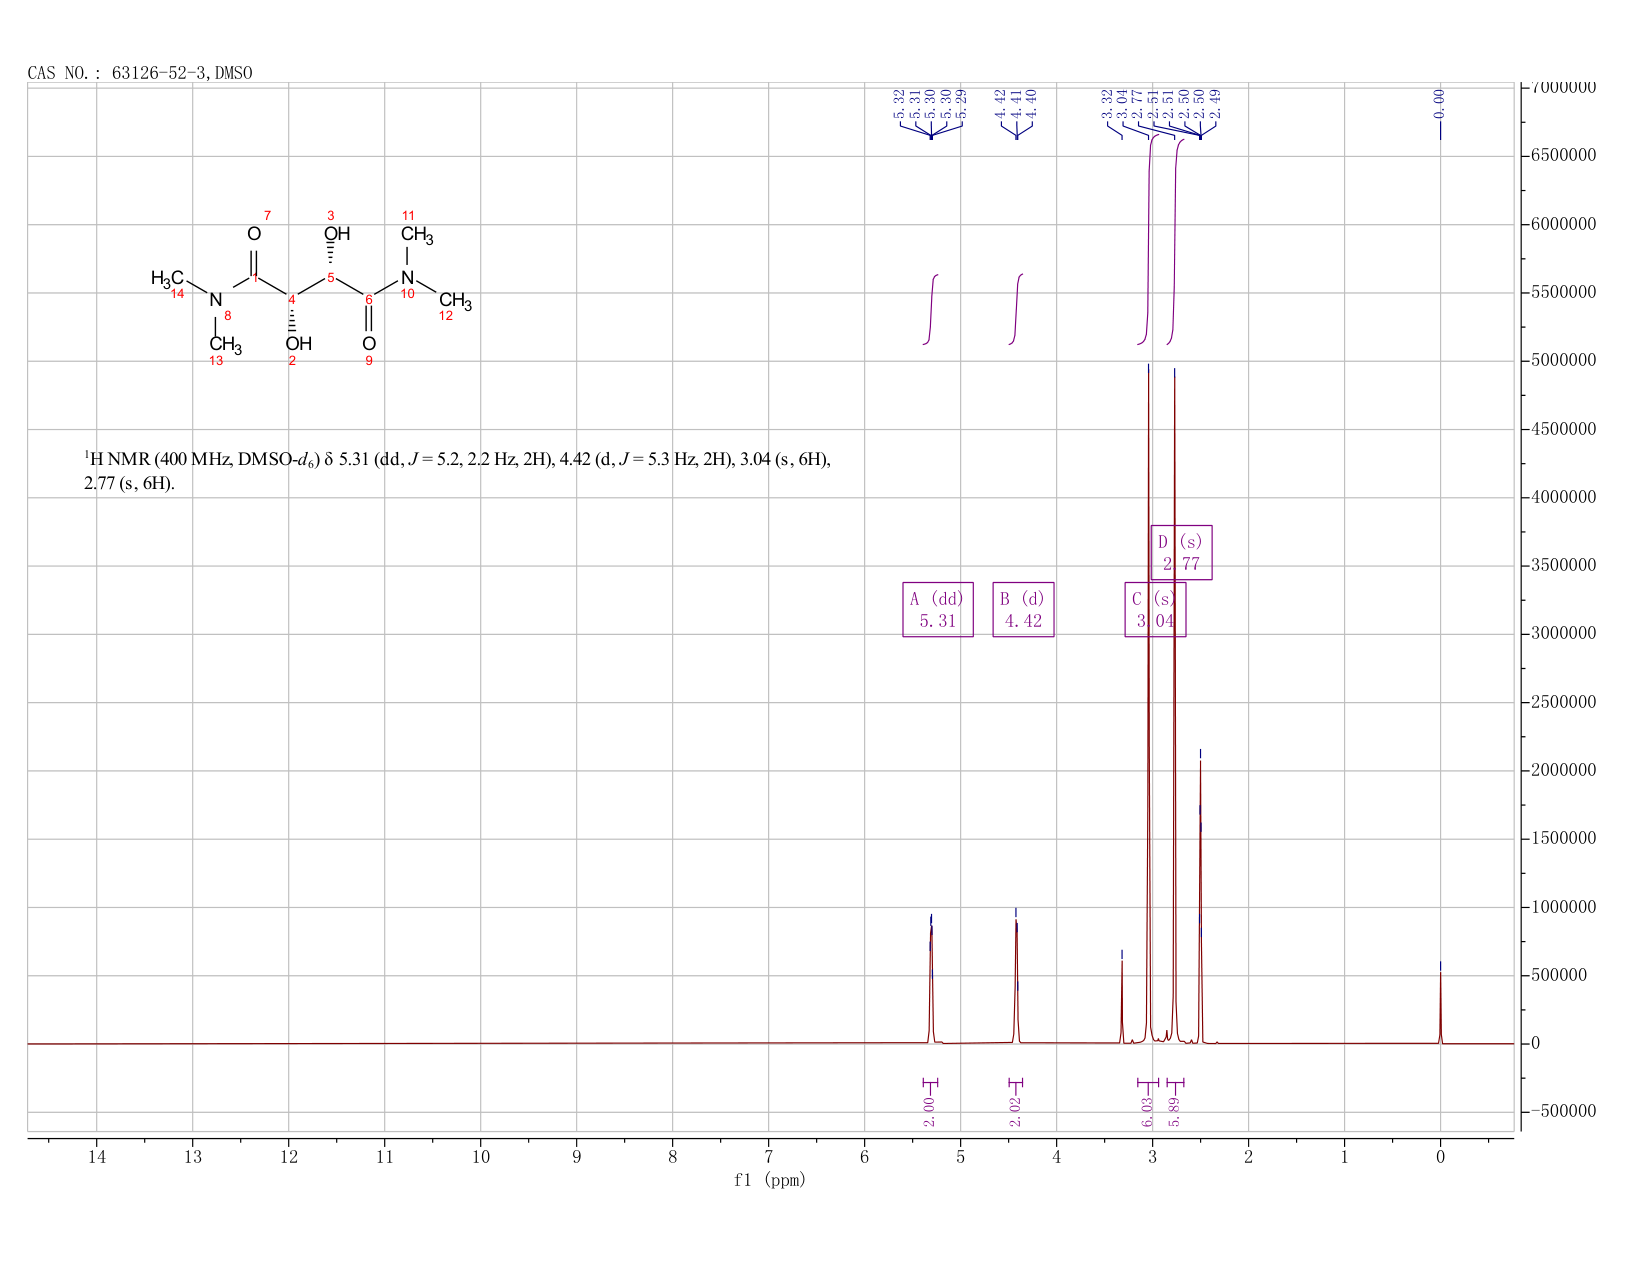Click the H3C group labeled 14
The image size is (1650, 1275).
pyautogui.click(x=167, y=278)
